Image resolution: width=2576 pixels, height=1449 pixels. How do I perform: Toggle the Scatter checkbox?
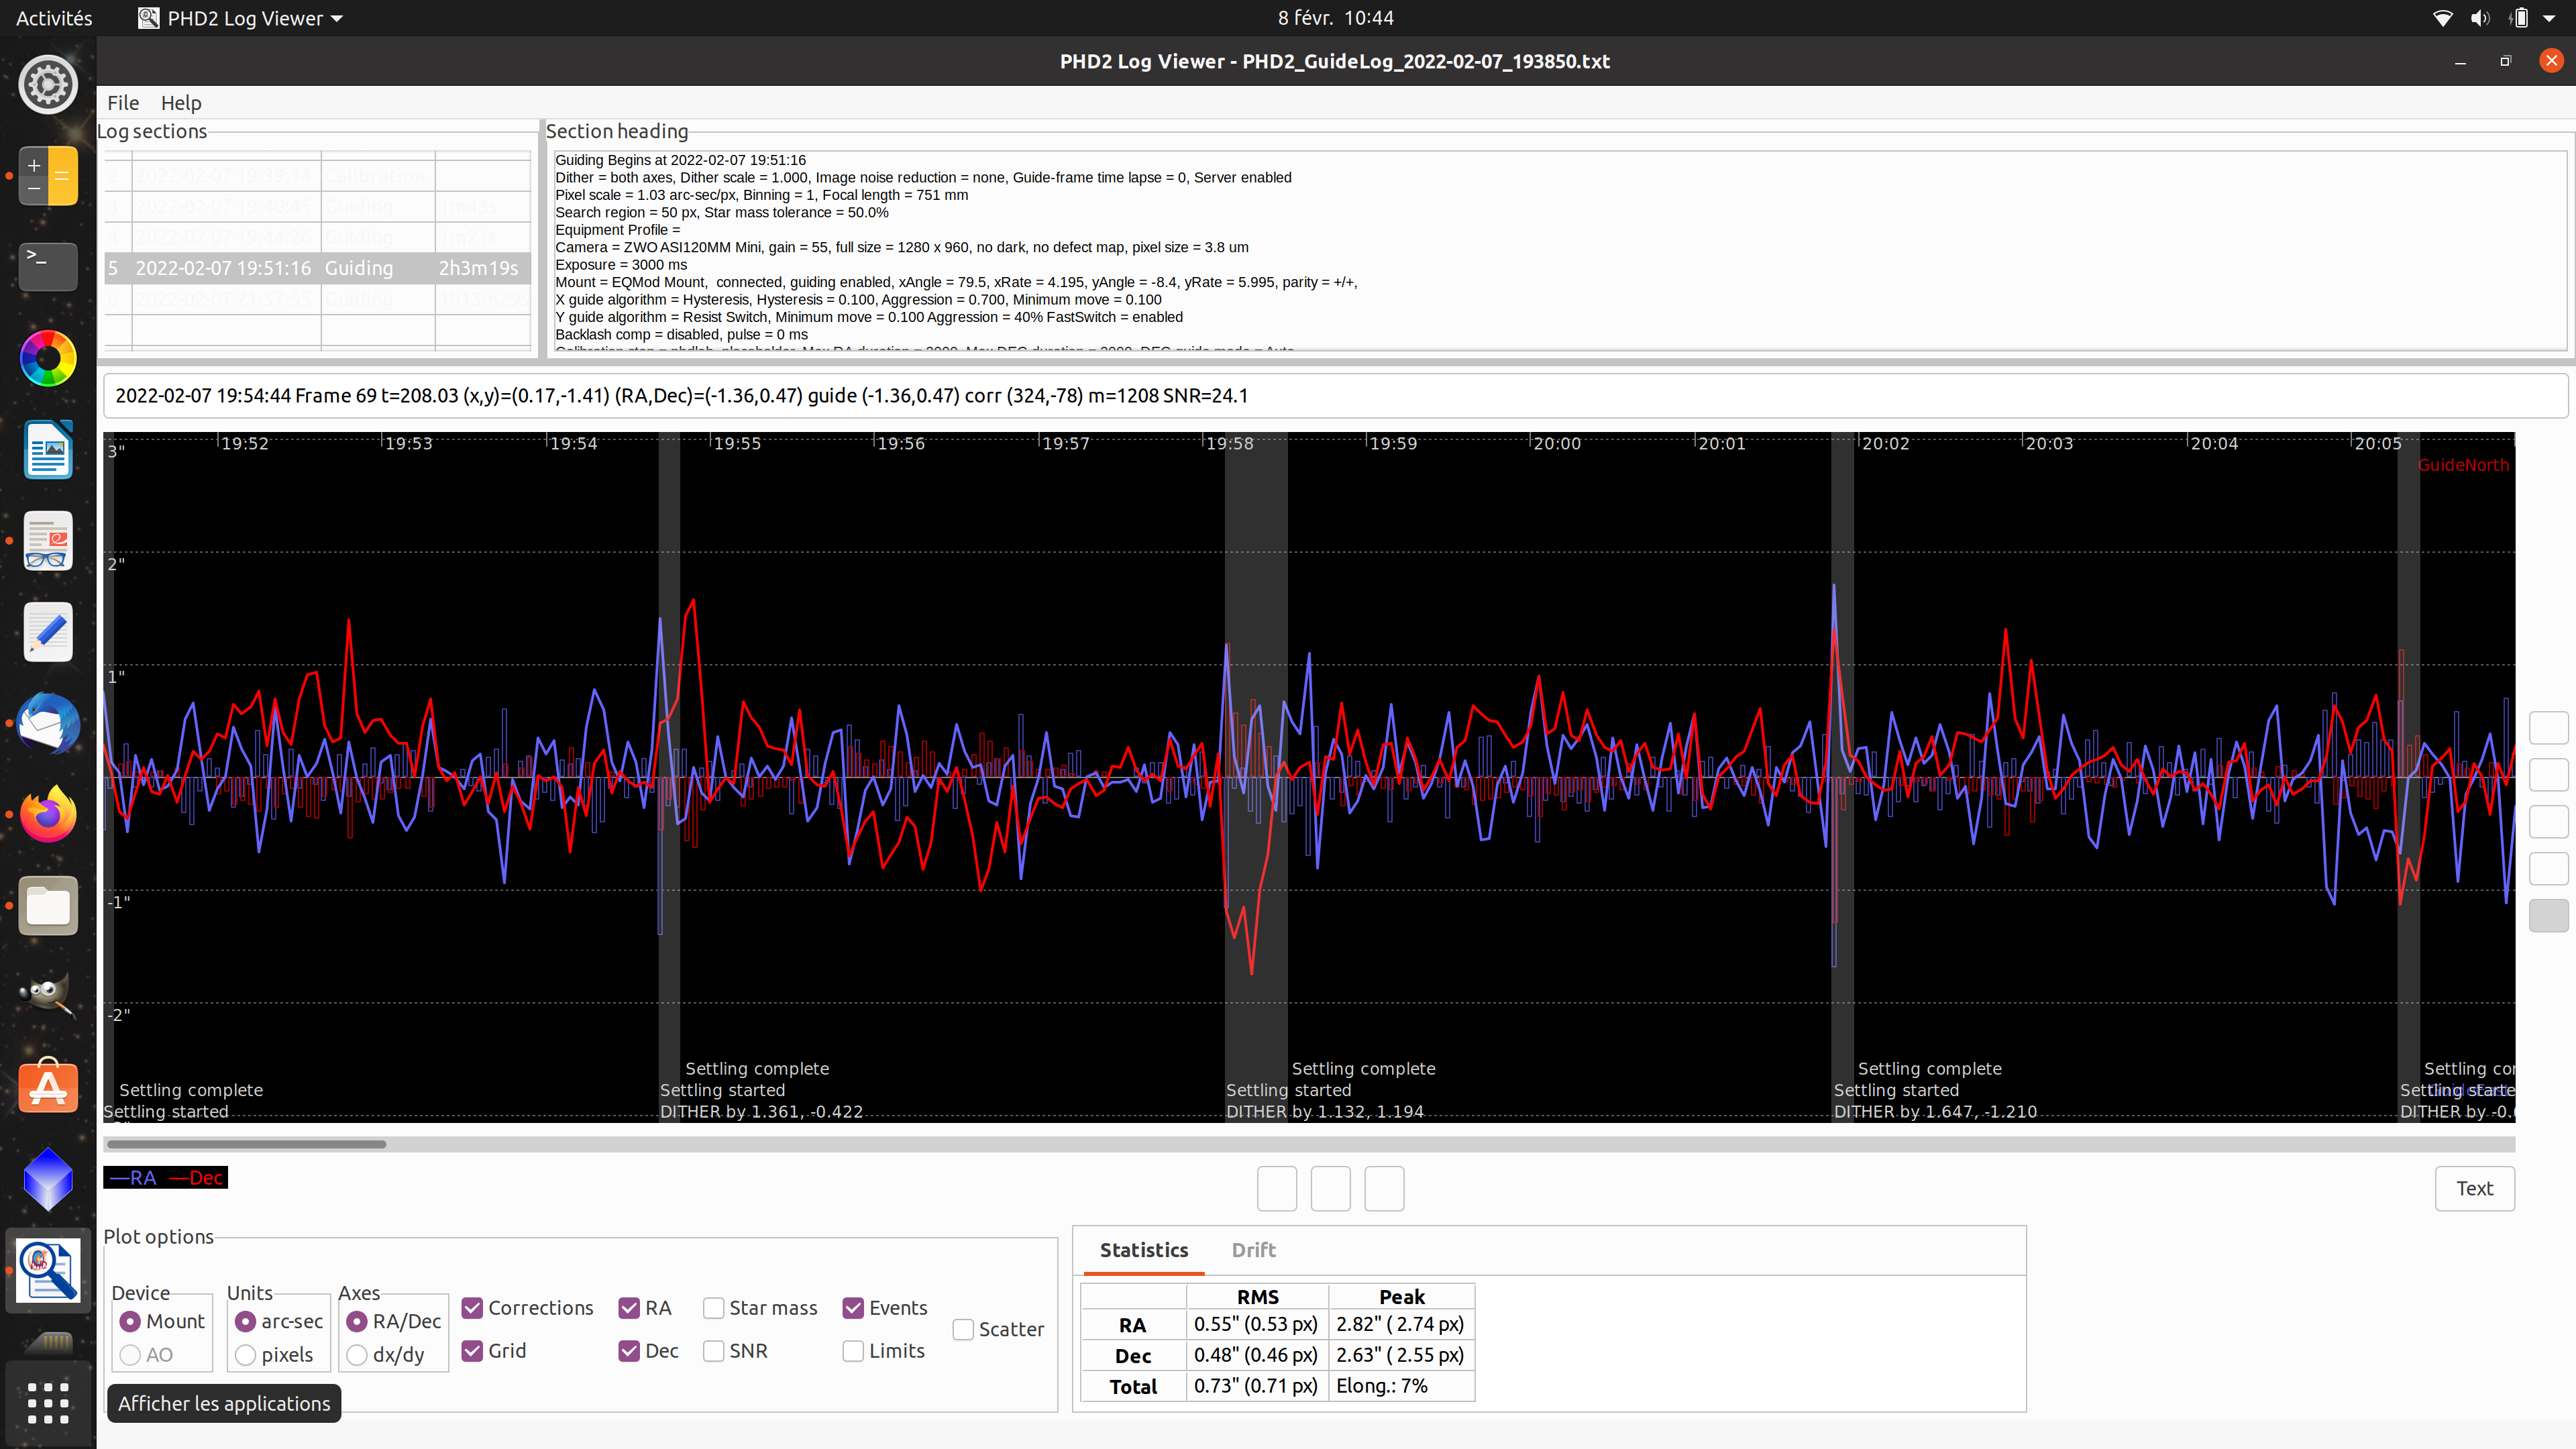pos(963,1329)
